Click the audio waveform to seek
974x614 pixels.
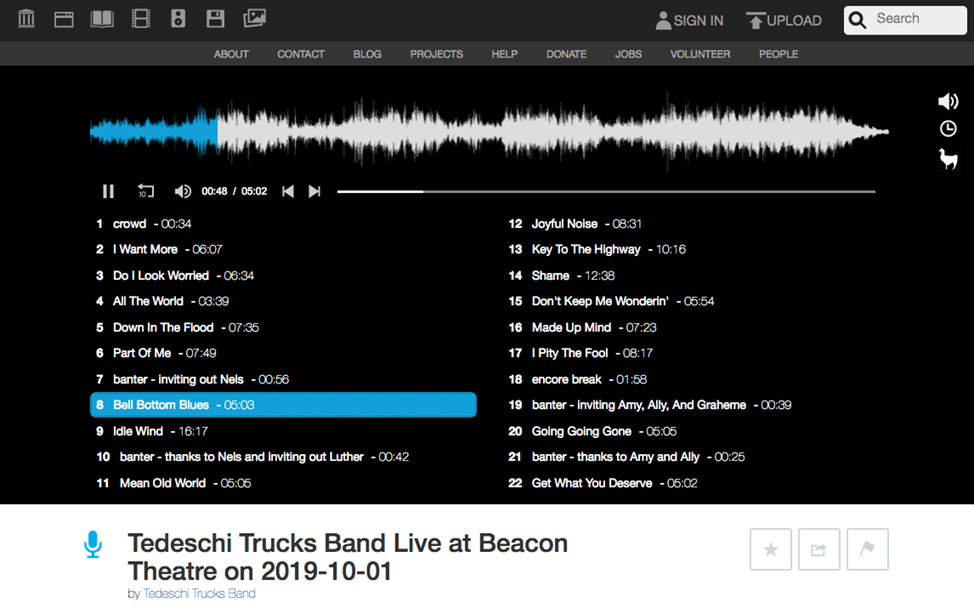(489, 132)
